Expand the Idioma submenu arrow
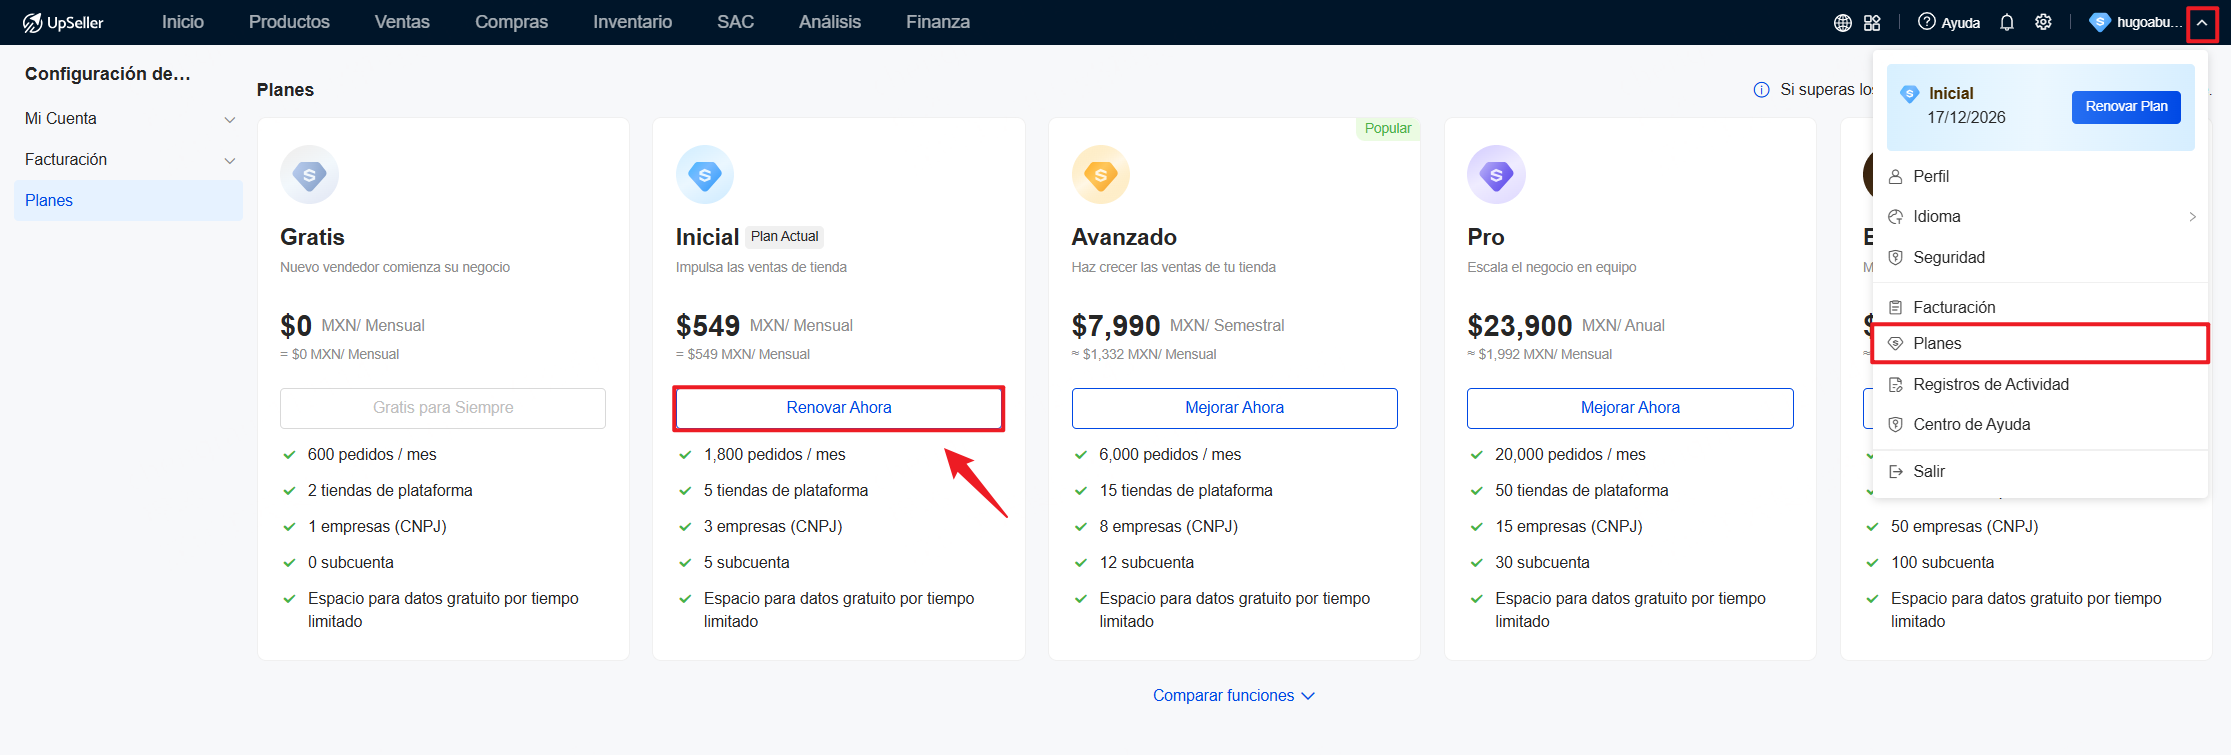The height and width of the screenshot is (755, 2231). (2192, 217)
